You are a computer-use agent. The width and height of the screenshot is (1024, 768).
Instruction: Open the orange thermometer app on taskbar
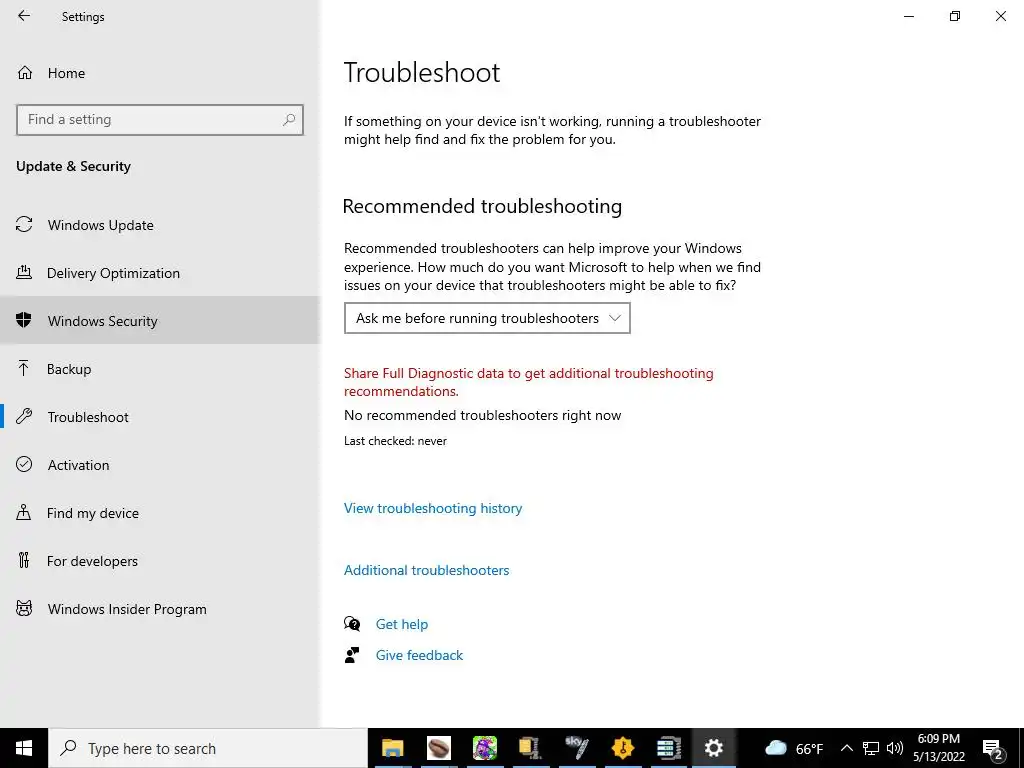622,748
